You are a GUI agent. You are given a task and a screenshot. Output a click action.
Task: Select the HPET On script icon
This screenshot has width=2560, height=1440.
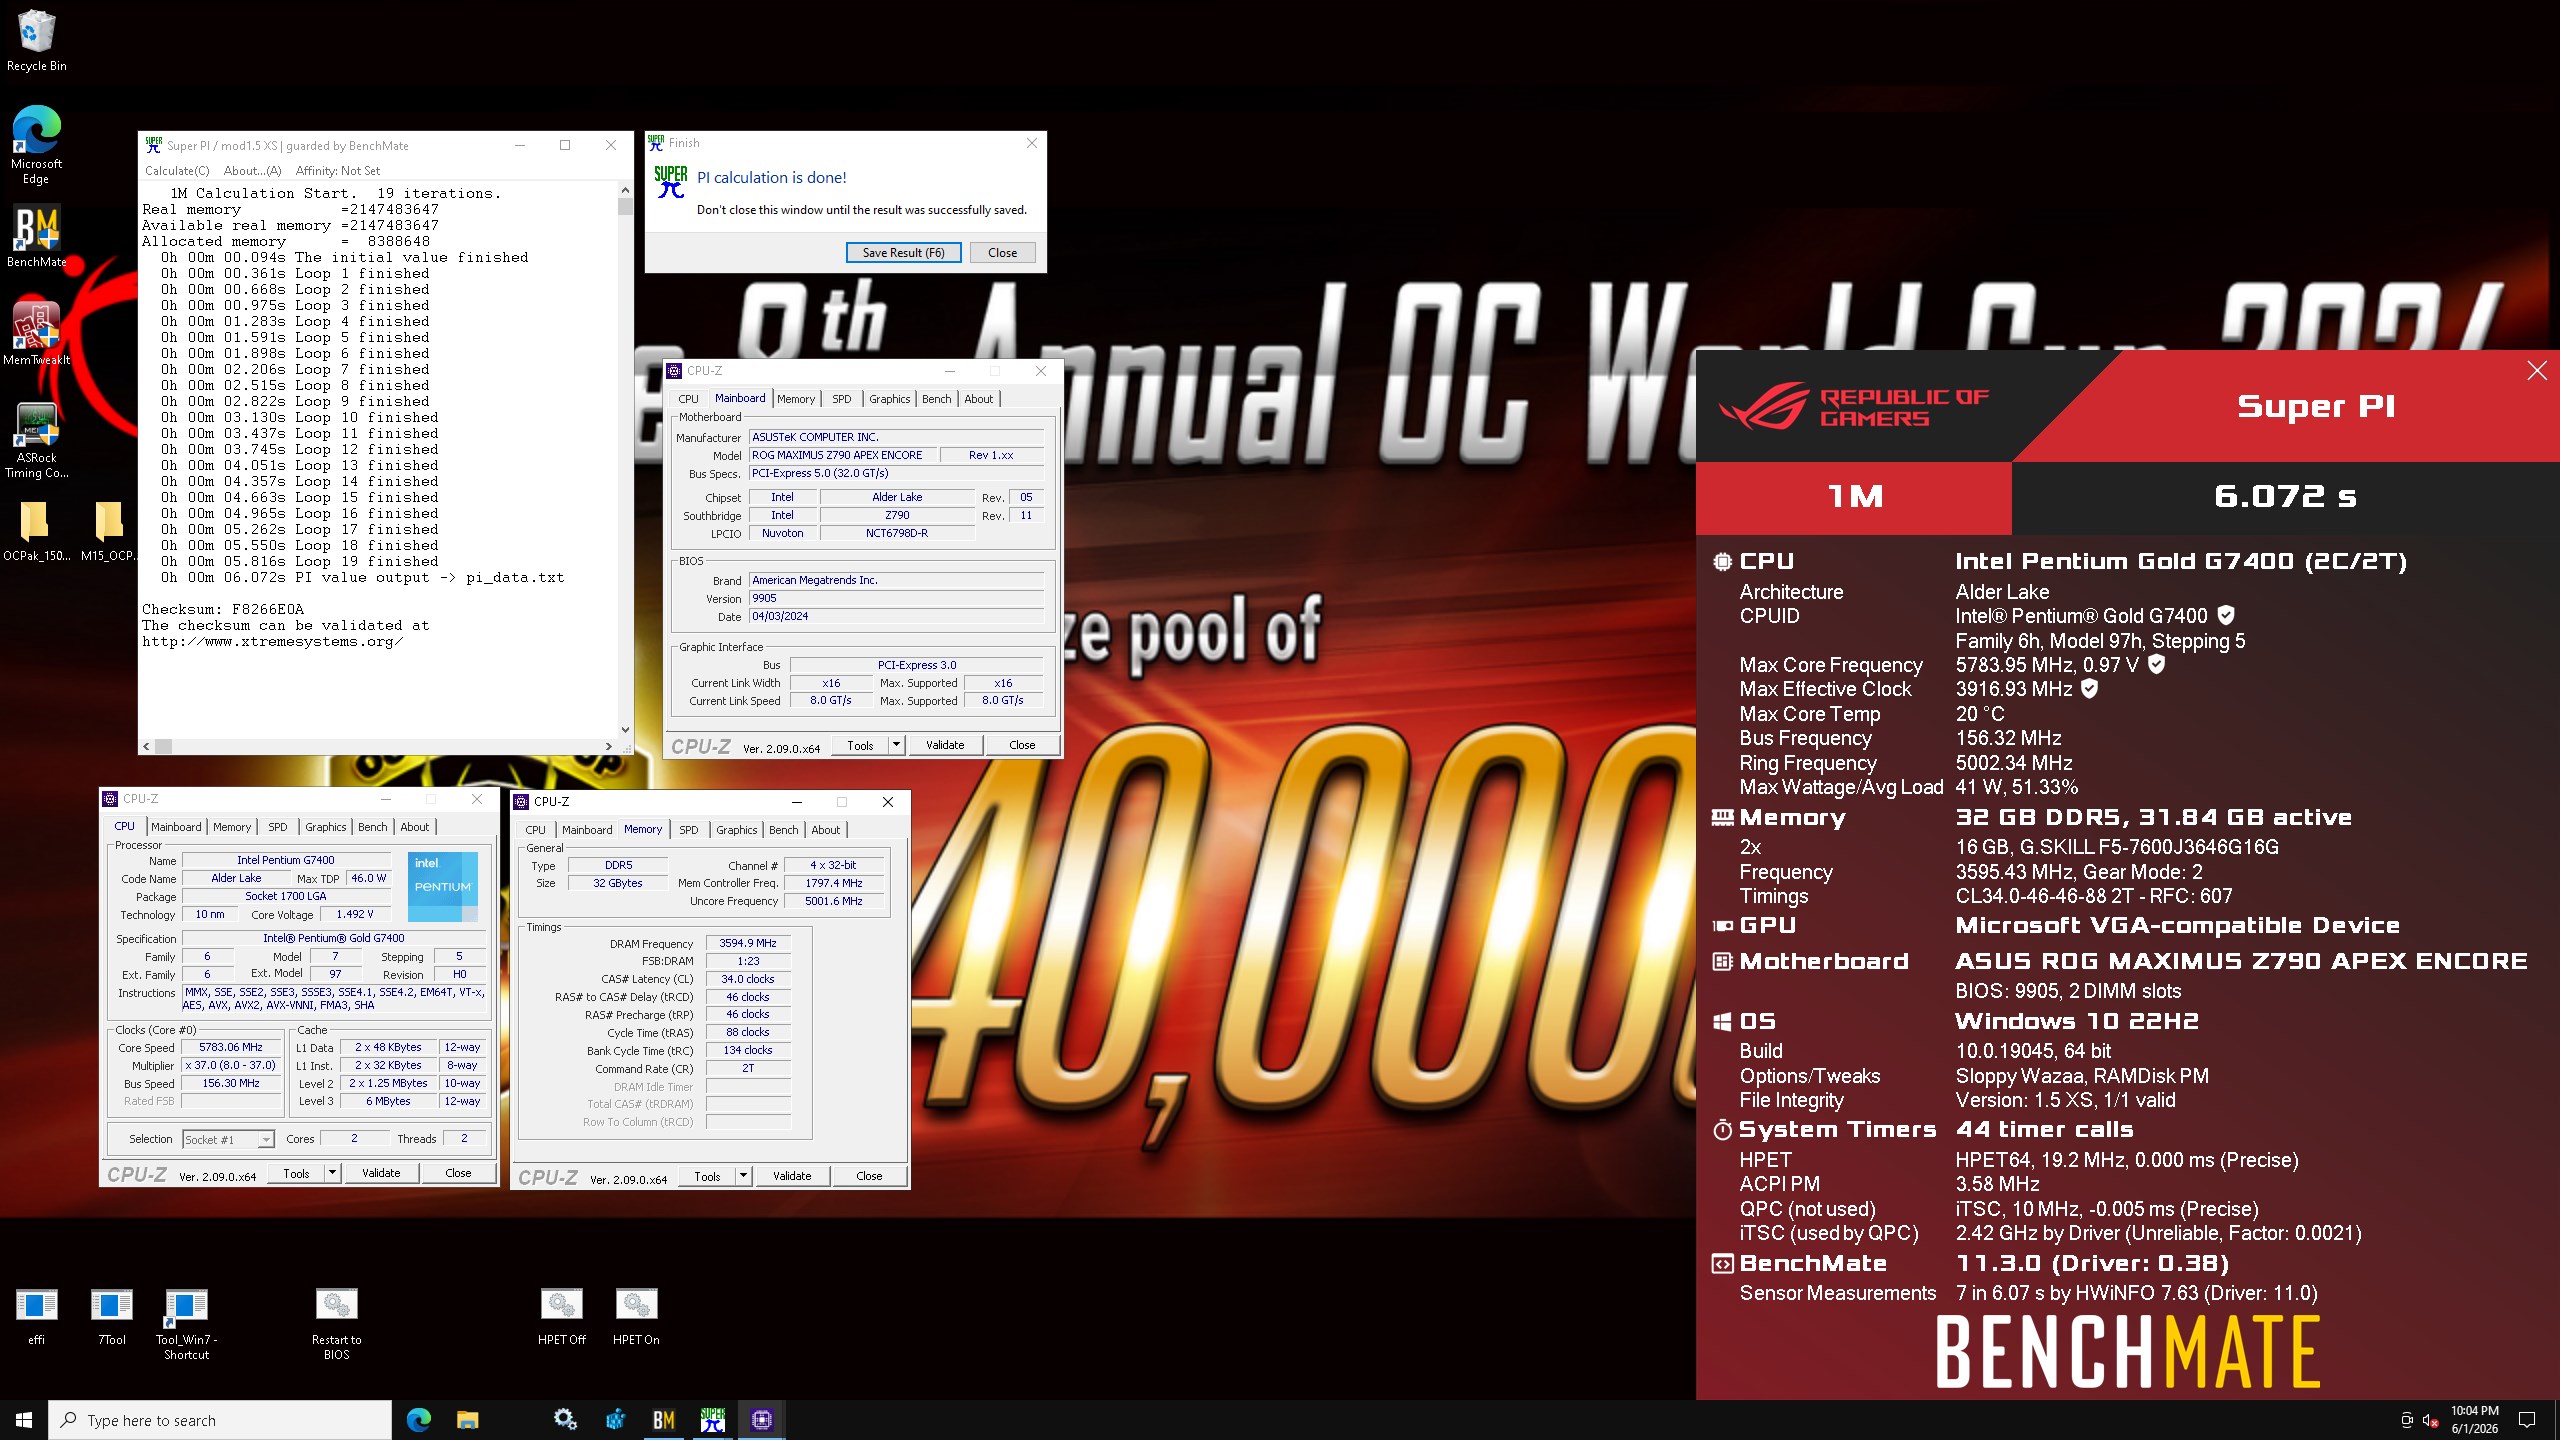[636, 1316]
